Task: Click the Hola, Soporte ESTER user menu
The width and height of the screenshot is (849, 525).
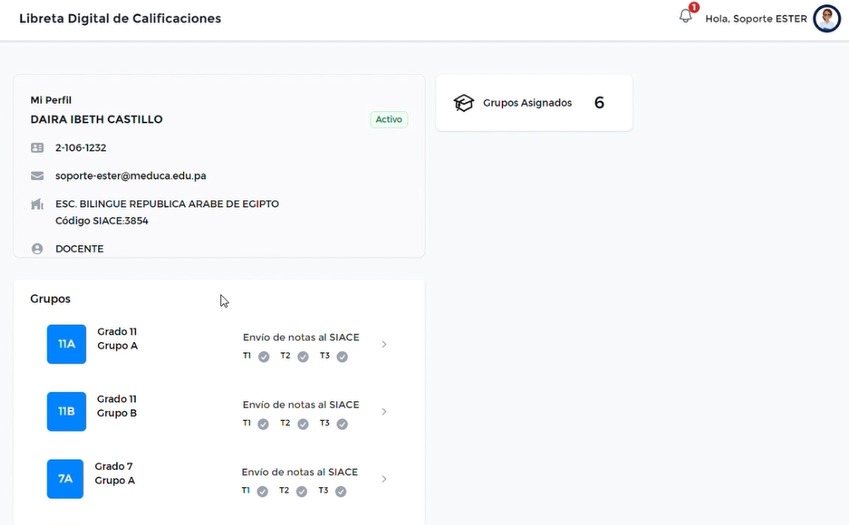Action: pyautogui.click(x=755, y=19)
